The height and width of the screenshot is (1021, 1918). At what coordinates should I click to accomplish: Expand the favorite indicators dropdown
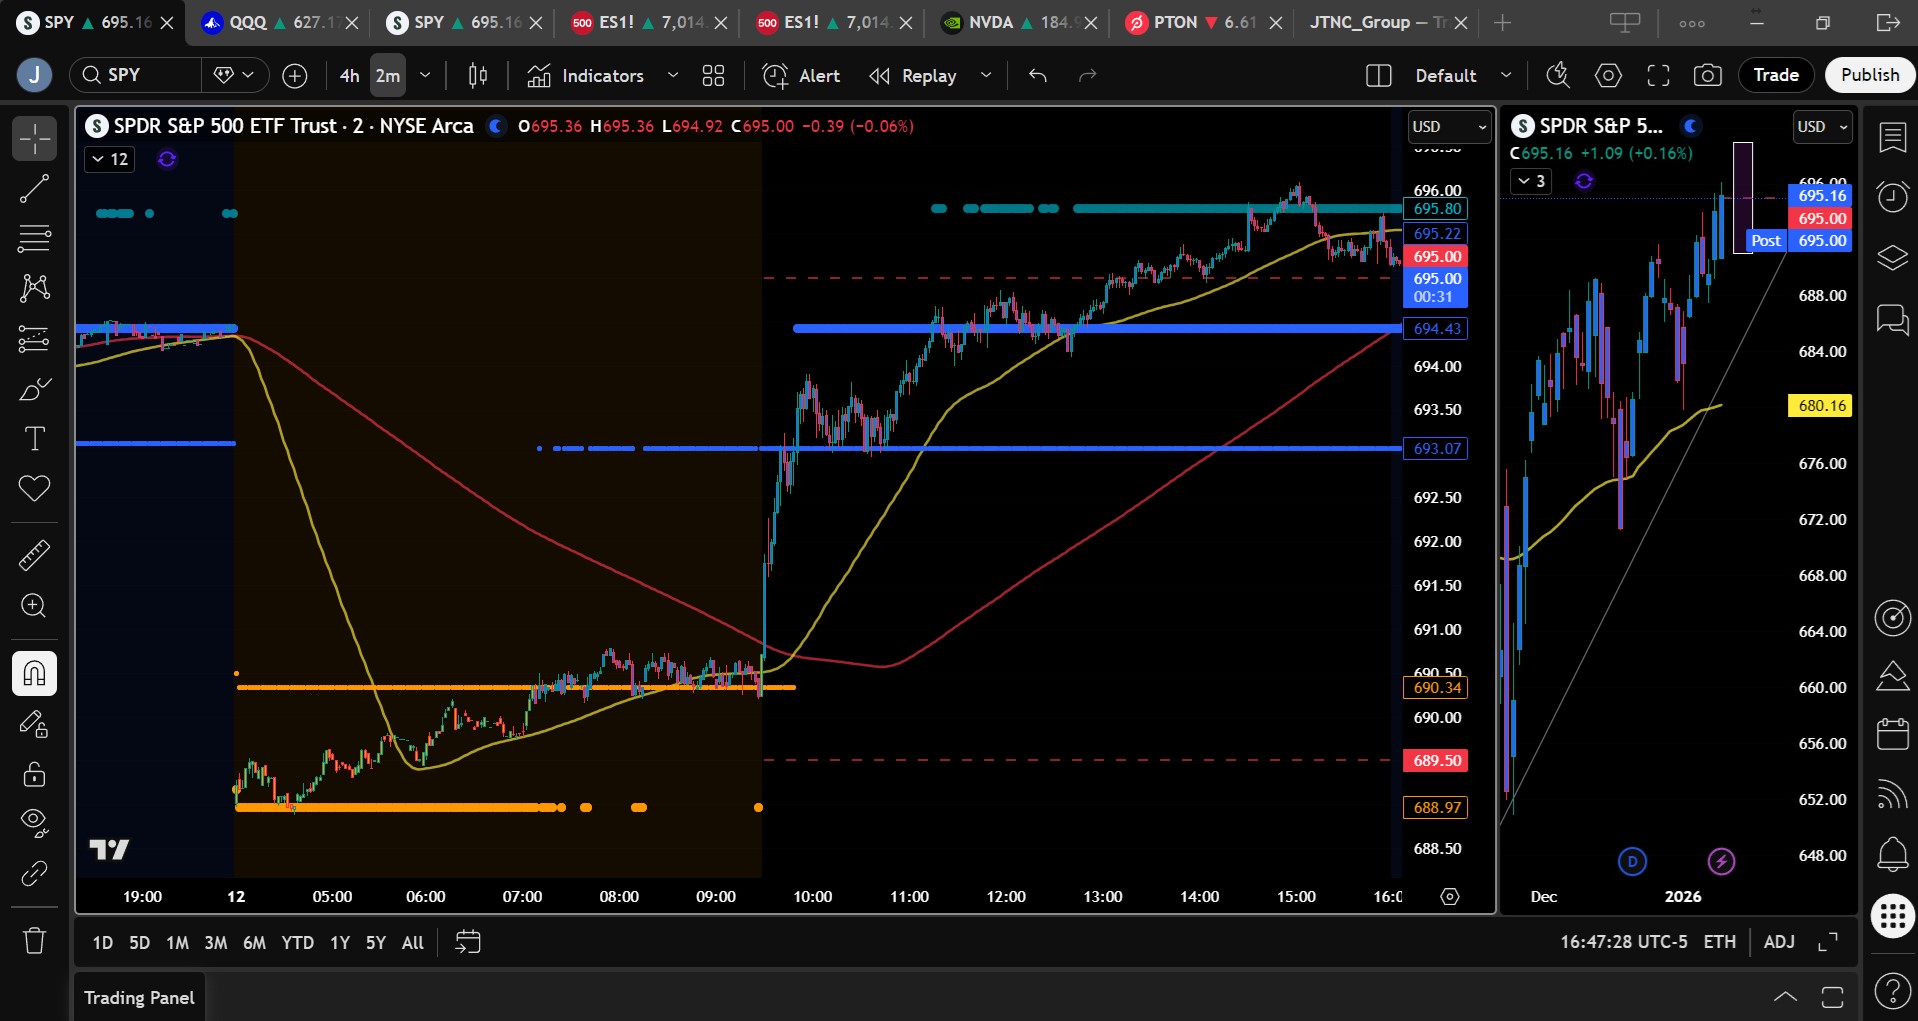[x=673, y=75]
